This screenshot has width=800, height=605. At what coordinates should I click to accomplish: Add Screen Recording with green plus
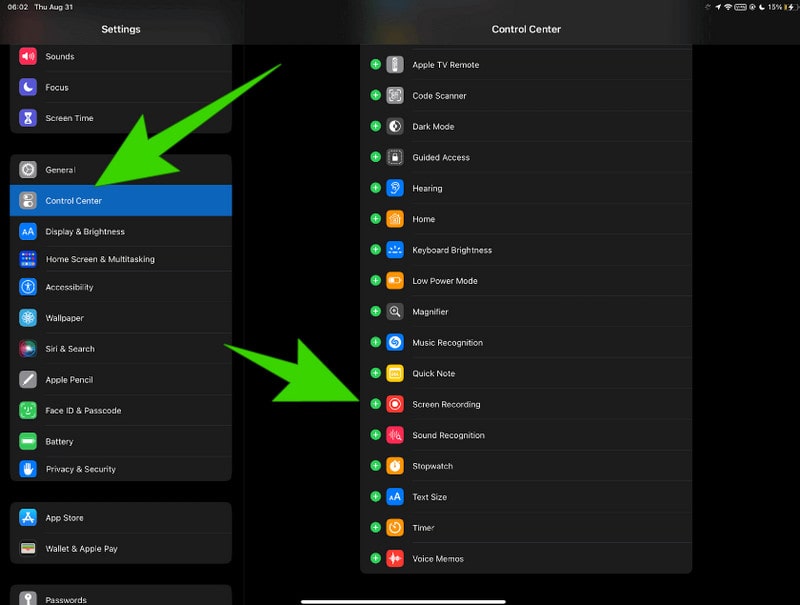click(376, 404)
